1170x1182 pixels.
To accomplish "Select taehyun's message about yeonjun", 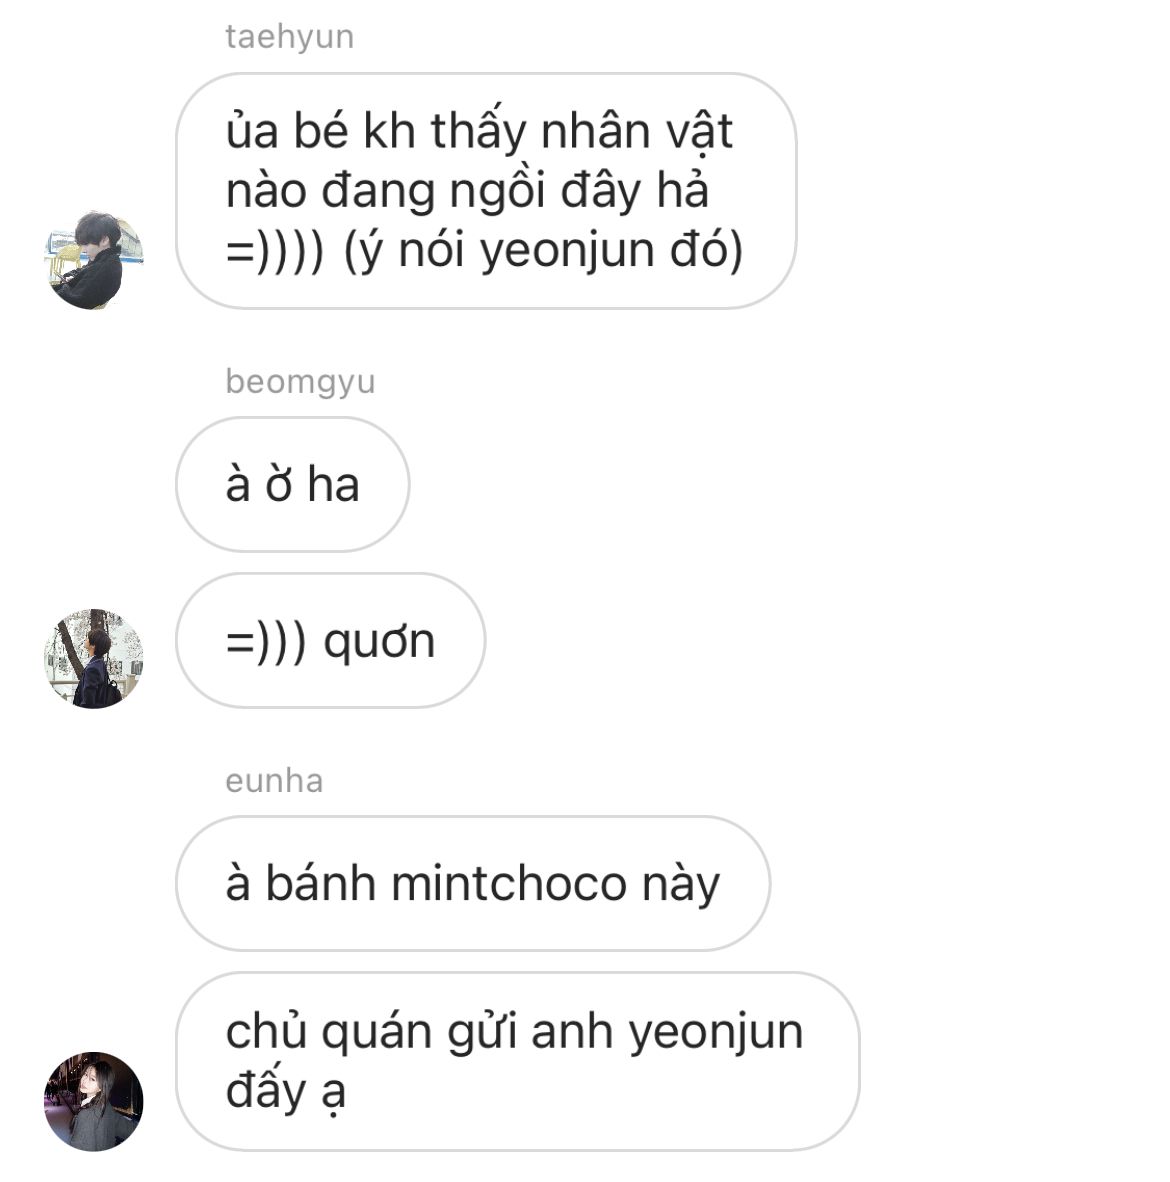I will (485, 191).
